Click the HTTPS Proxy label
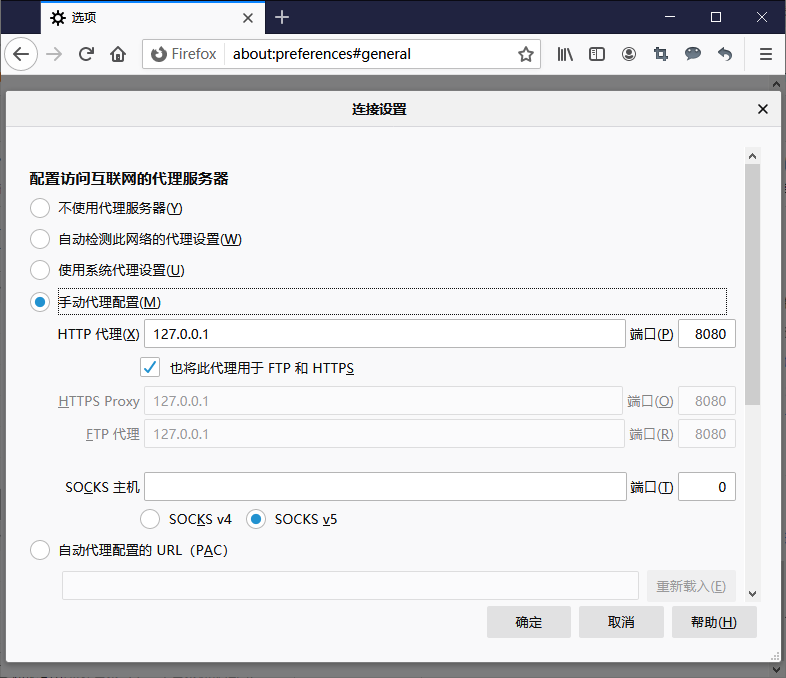Viewport: 786px width, 678px height. point(99,401)
